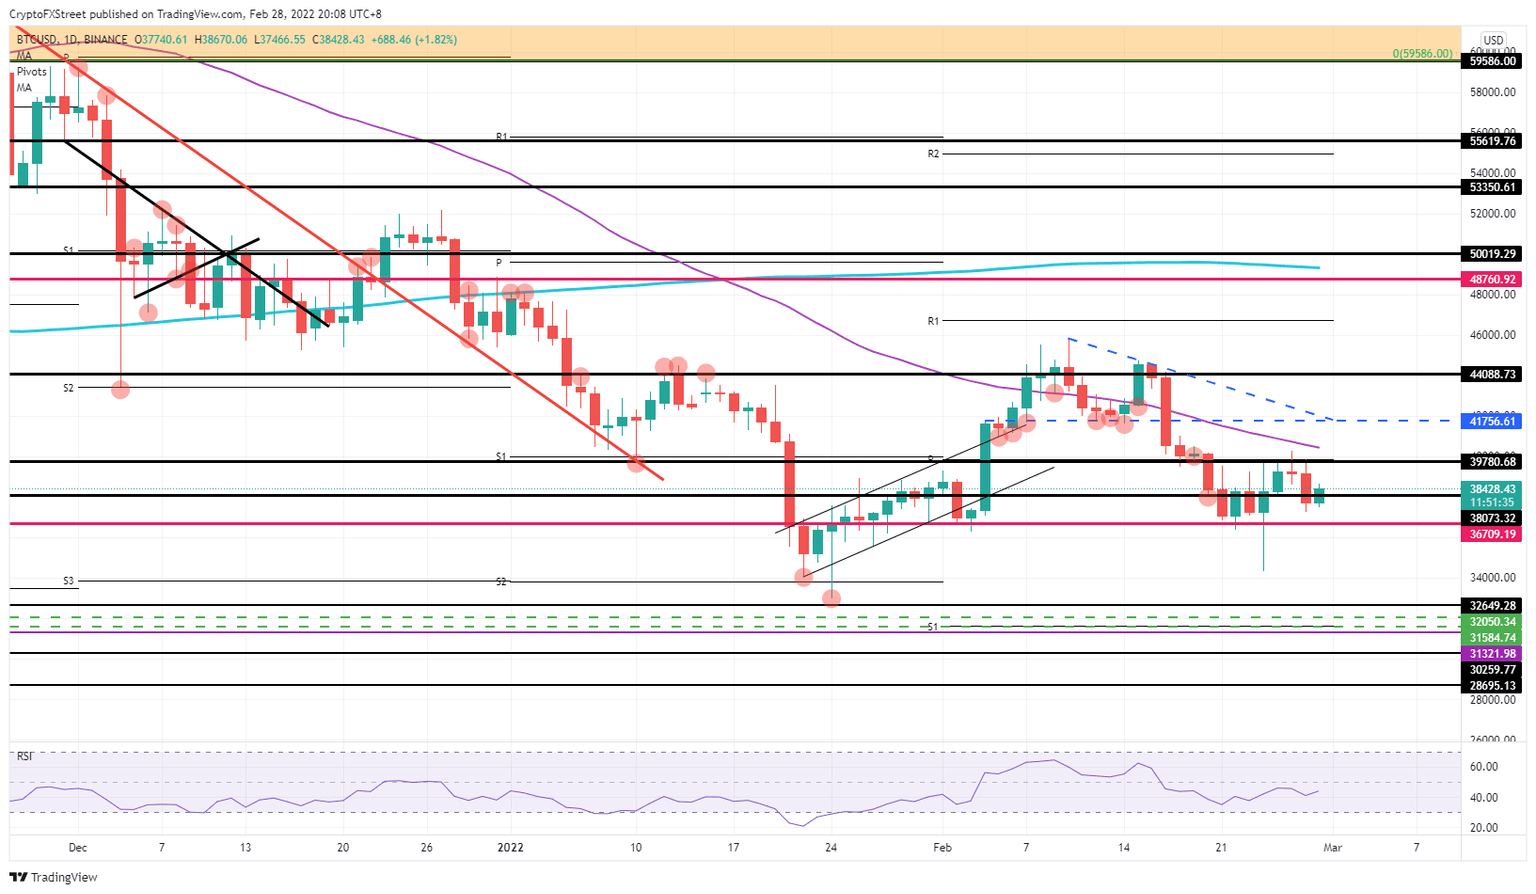Select the pink 36709.19 price level swatch
Viewport: 1536px width, 894px height.
point(1491,535)
